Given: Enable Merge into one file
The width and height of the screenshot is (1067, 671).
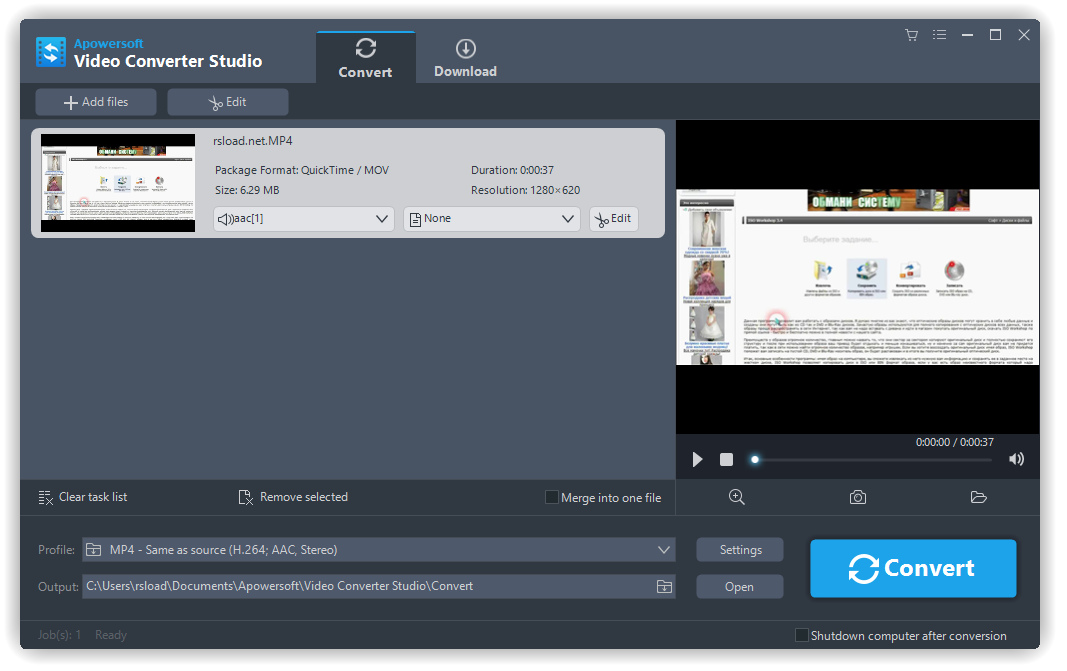Looking at the screenshot, I should pos(551,497).
